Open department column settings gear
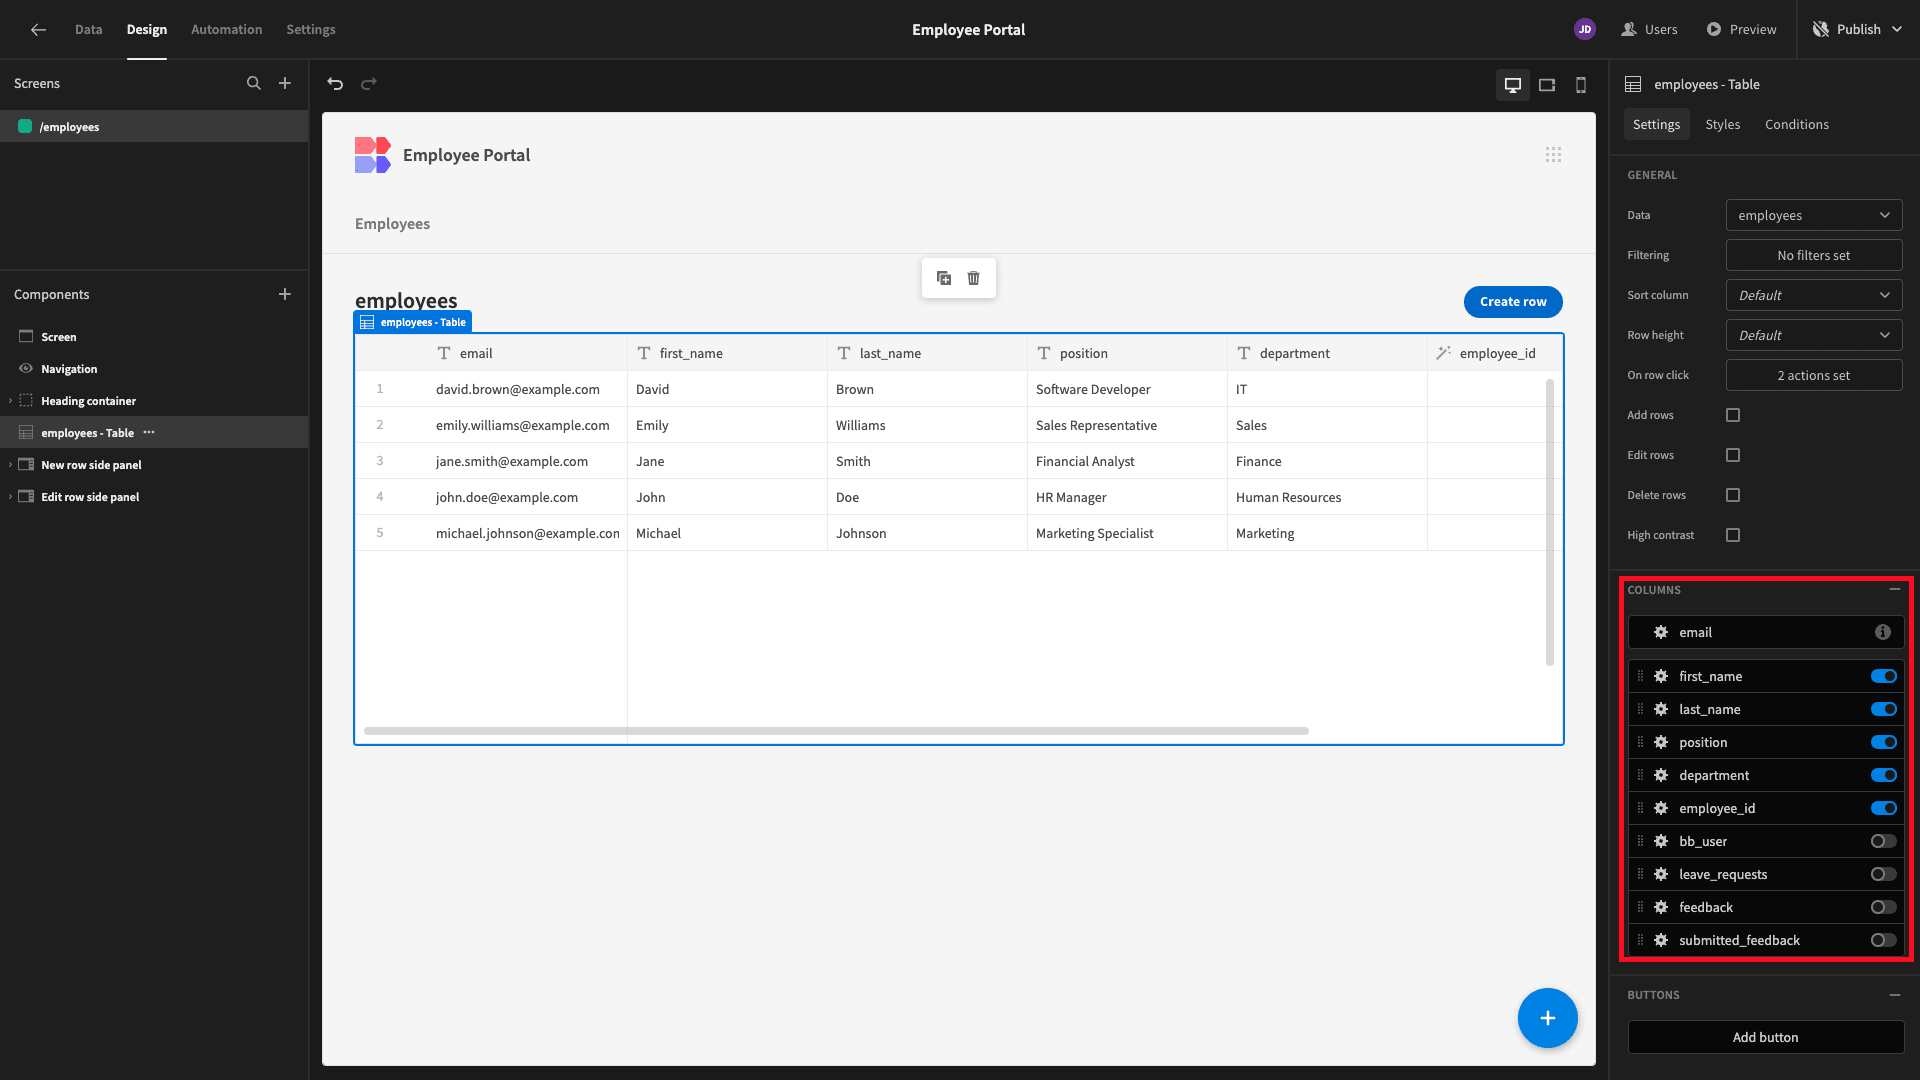Image resolution: width=1920 pixels, height=1080 pixels. 1661,776
